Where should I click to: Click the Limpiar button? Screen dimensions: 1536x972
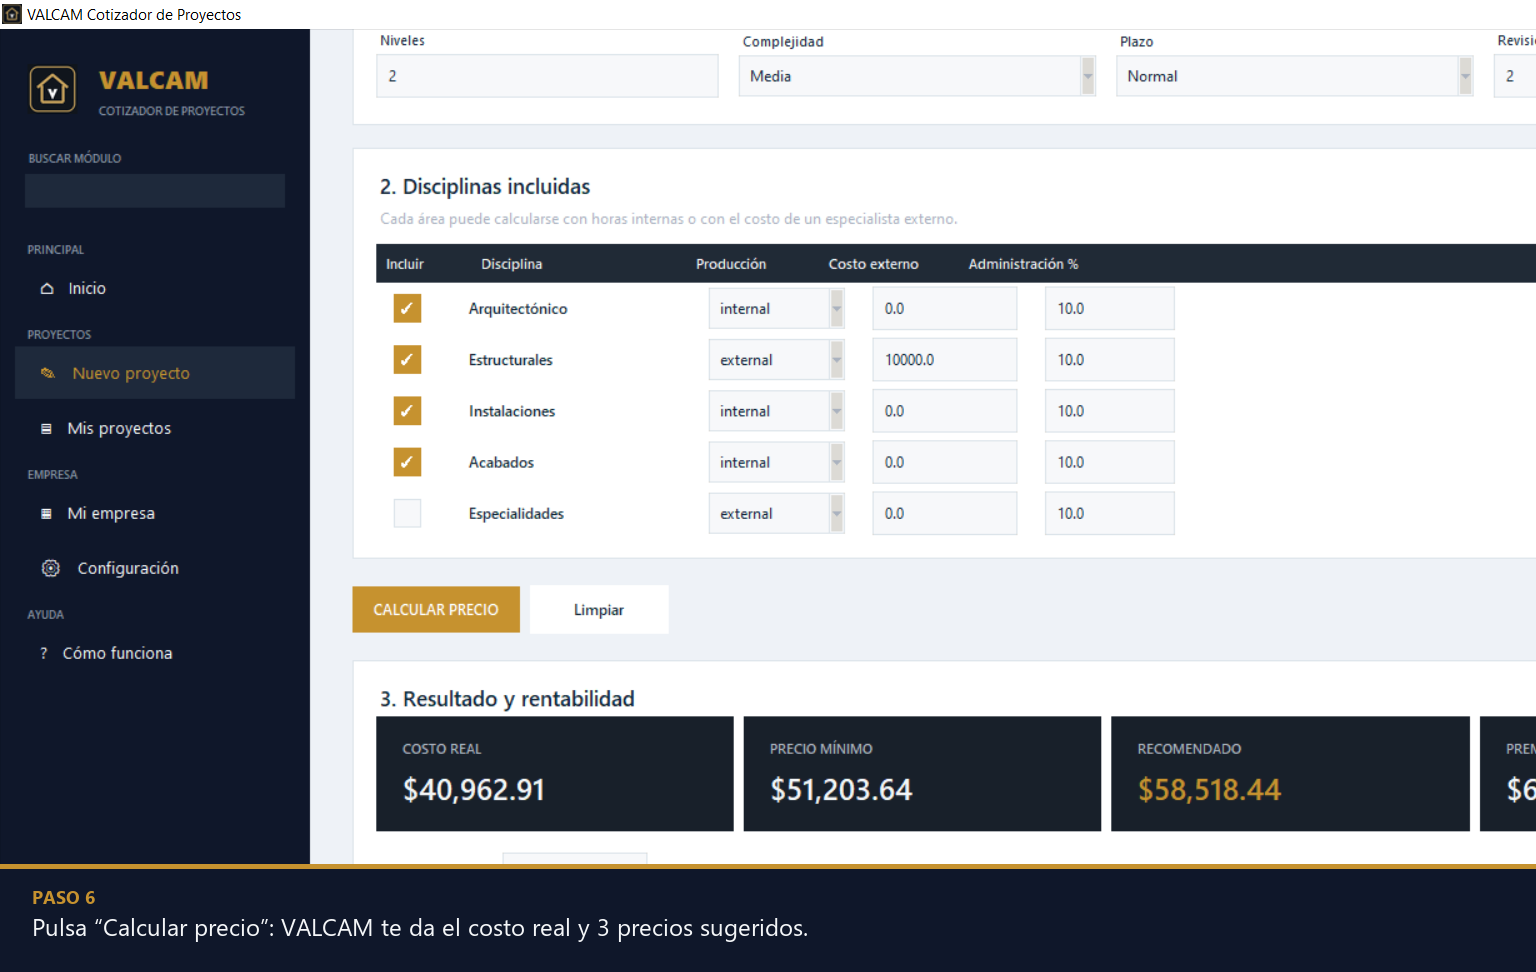pos(599,609)
